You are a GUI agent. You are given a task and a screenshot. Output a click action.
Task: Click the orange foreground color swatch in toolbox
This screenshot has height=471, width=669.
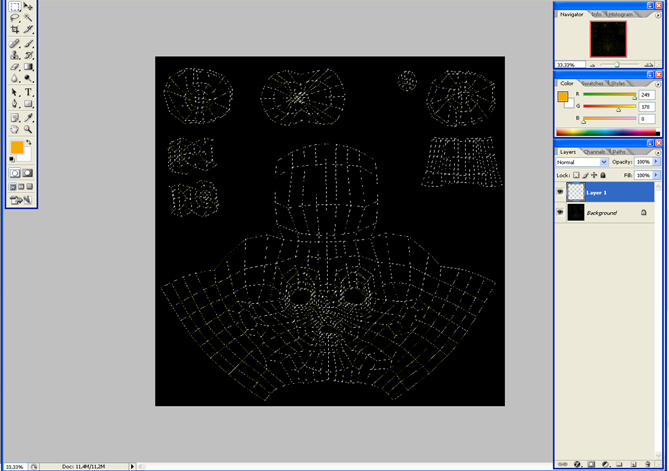point(17,147)
